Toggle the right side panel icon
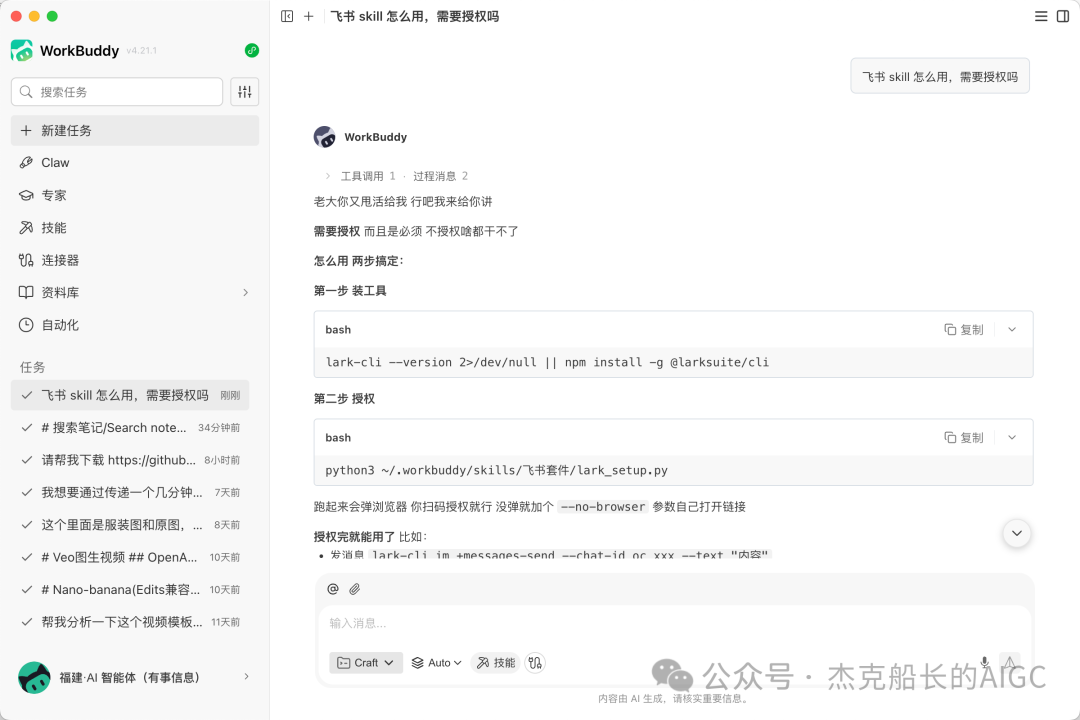 tap(1063, 16)
